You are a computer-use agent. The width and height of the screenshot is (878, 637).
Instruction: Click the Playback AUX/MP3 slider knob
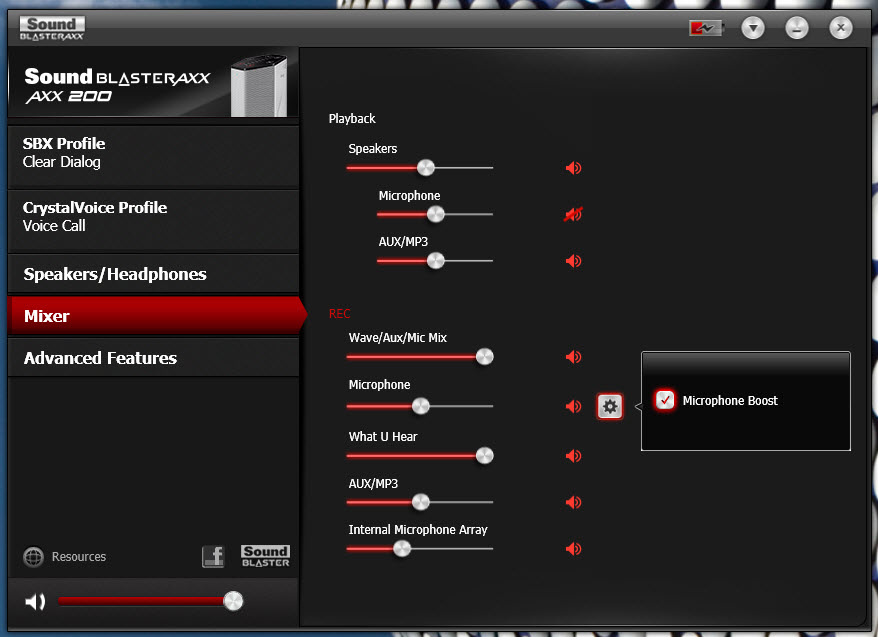(x=435, y=260)
